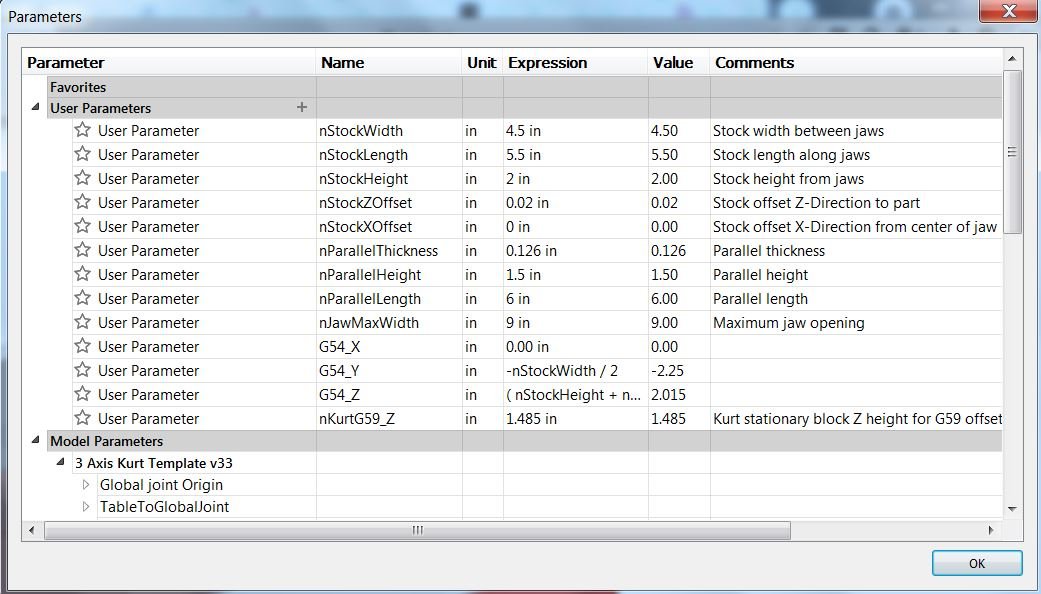Expand Global joint Origin node
Image resolution: width=1041 pixels, height=594 pixels.
[x=86, y=484]
